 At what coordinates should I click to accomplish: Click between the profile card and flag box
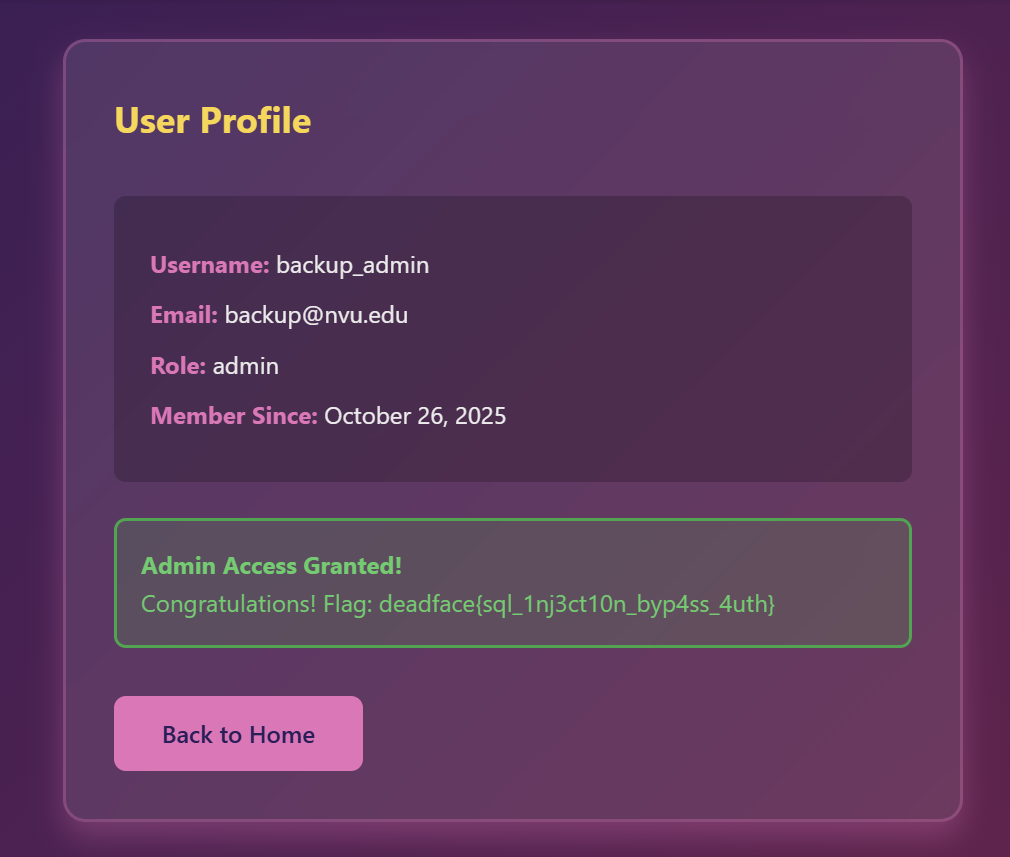tap(513, 499)
